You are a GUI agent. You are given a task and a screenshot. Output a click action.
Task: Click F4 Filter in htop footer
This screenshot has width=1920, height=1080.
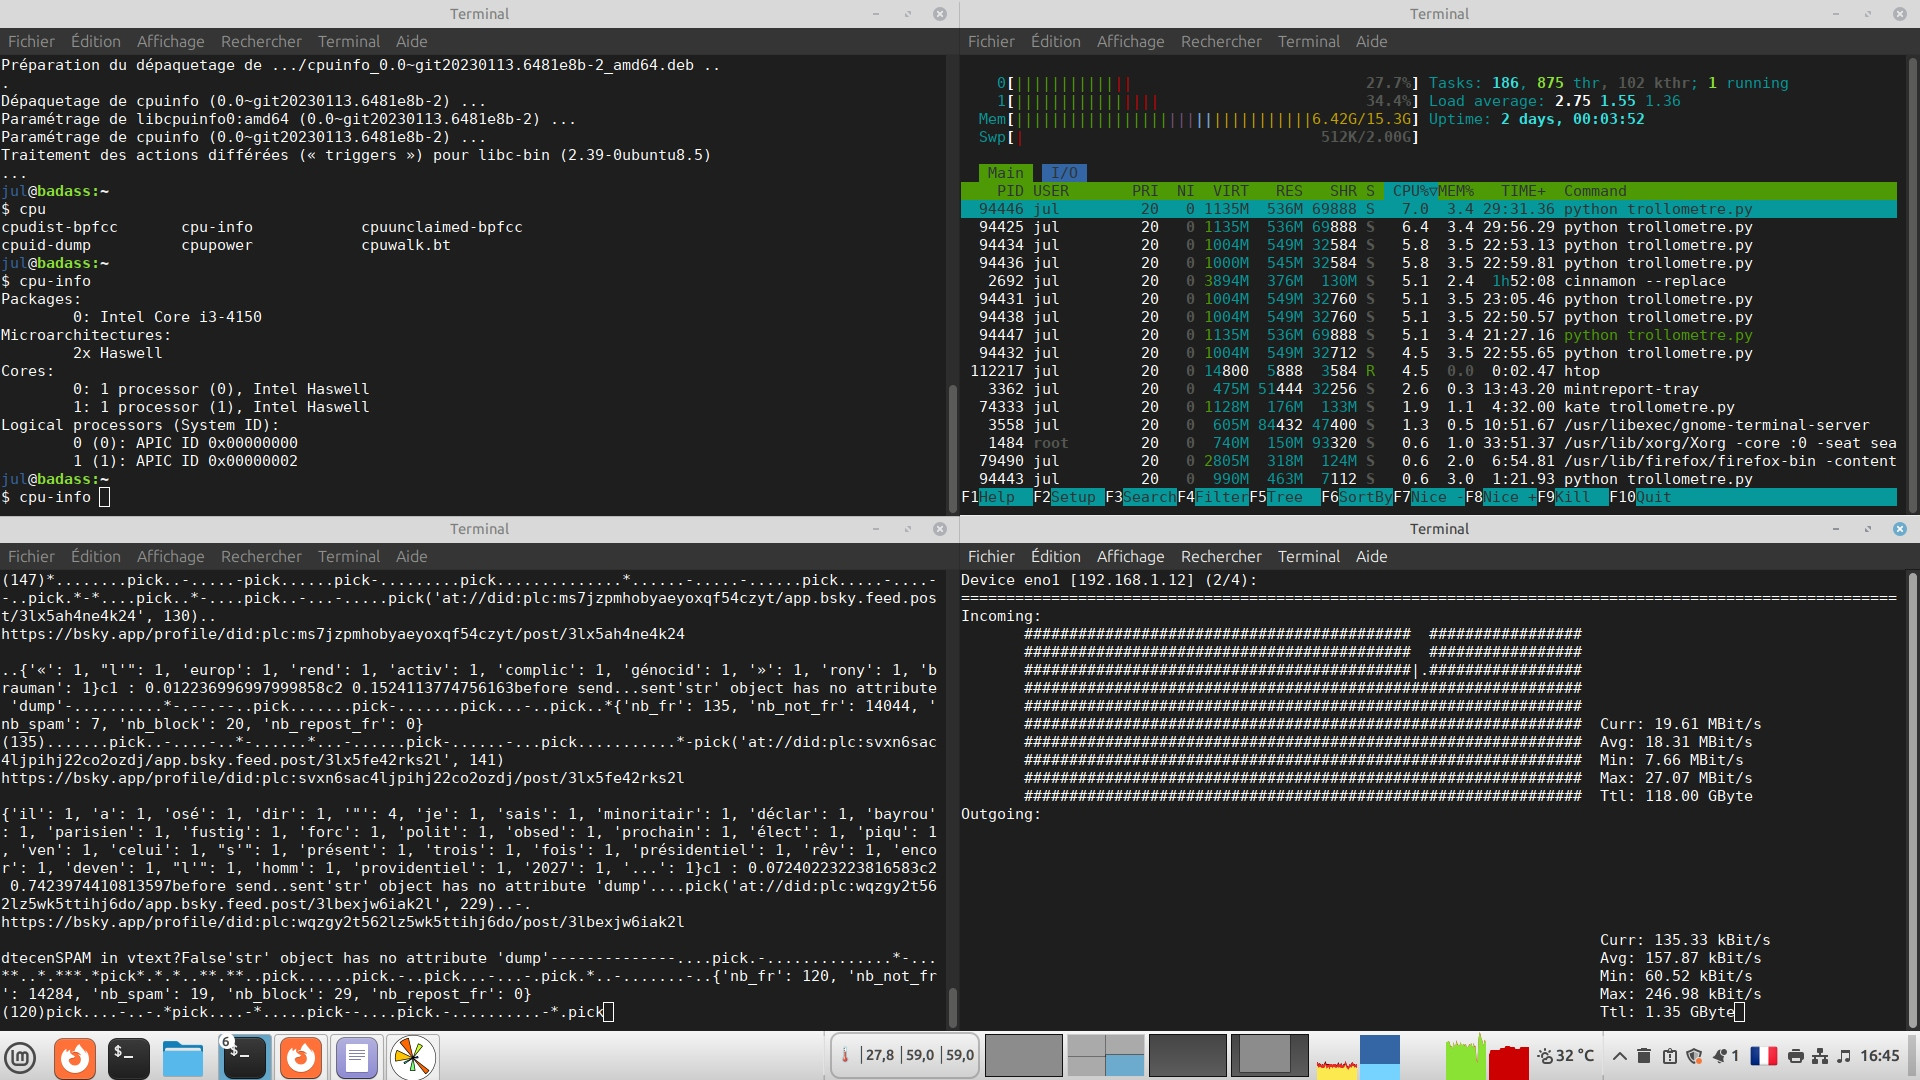click(1213, 497)
